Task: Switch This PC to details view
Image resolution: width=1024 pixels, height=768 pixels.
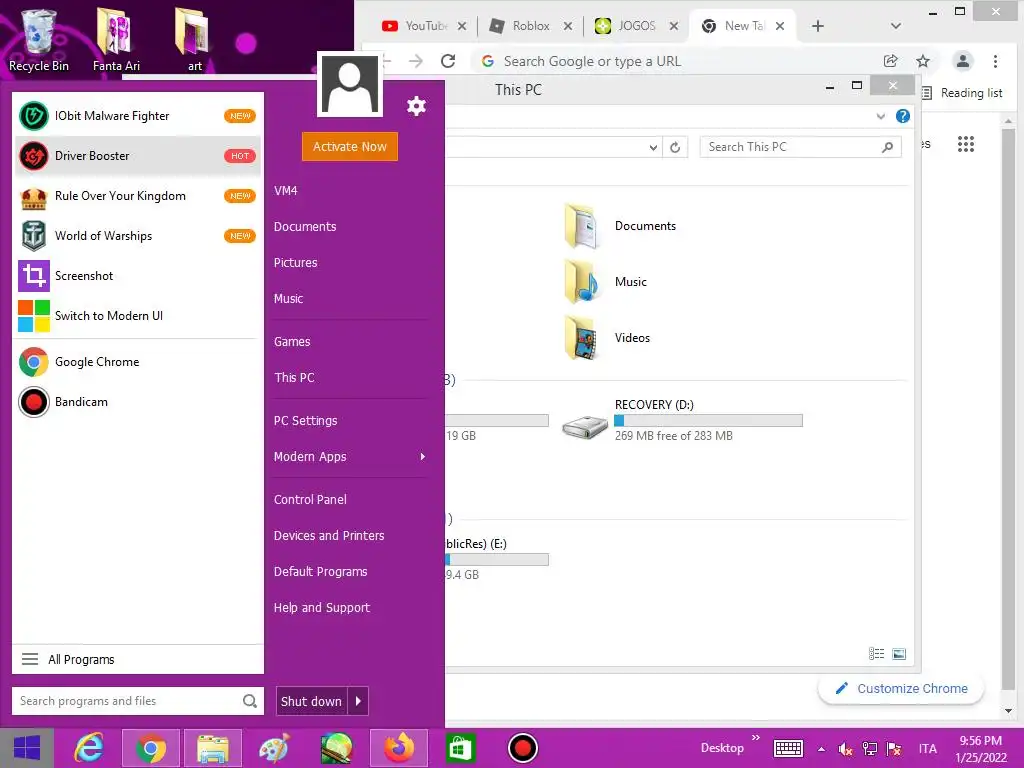Action: pyautogui.click(x=876, y=654)
